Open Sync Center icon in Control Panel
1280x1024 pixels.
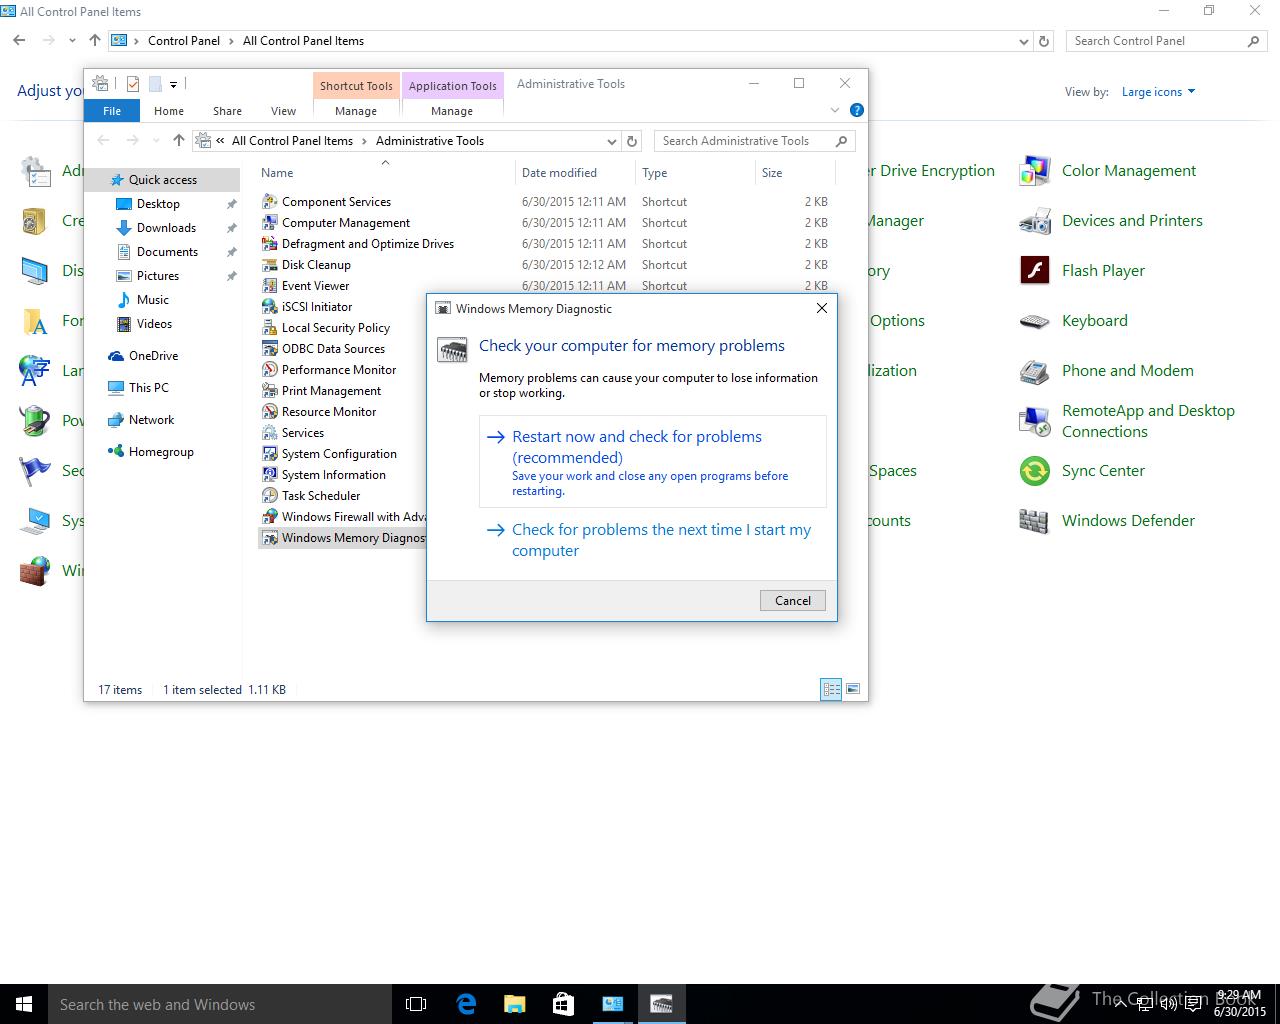pyautogui.click(x=1034, y=471)
